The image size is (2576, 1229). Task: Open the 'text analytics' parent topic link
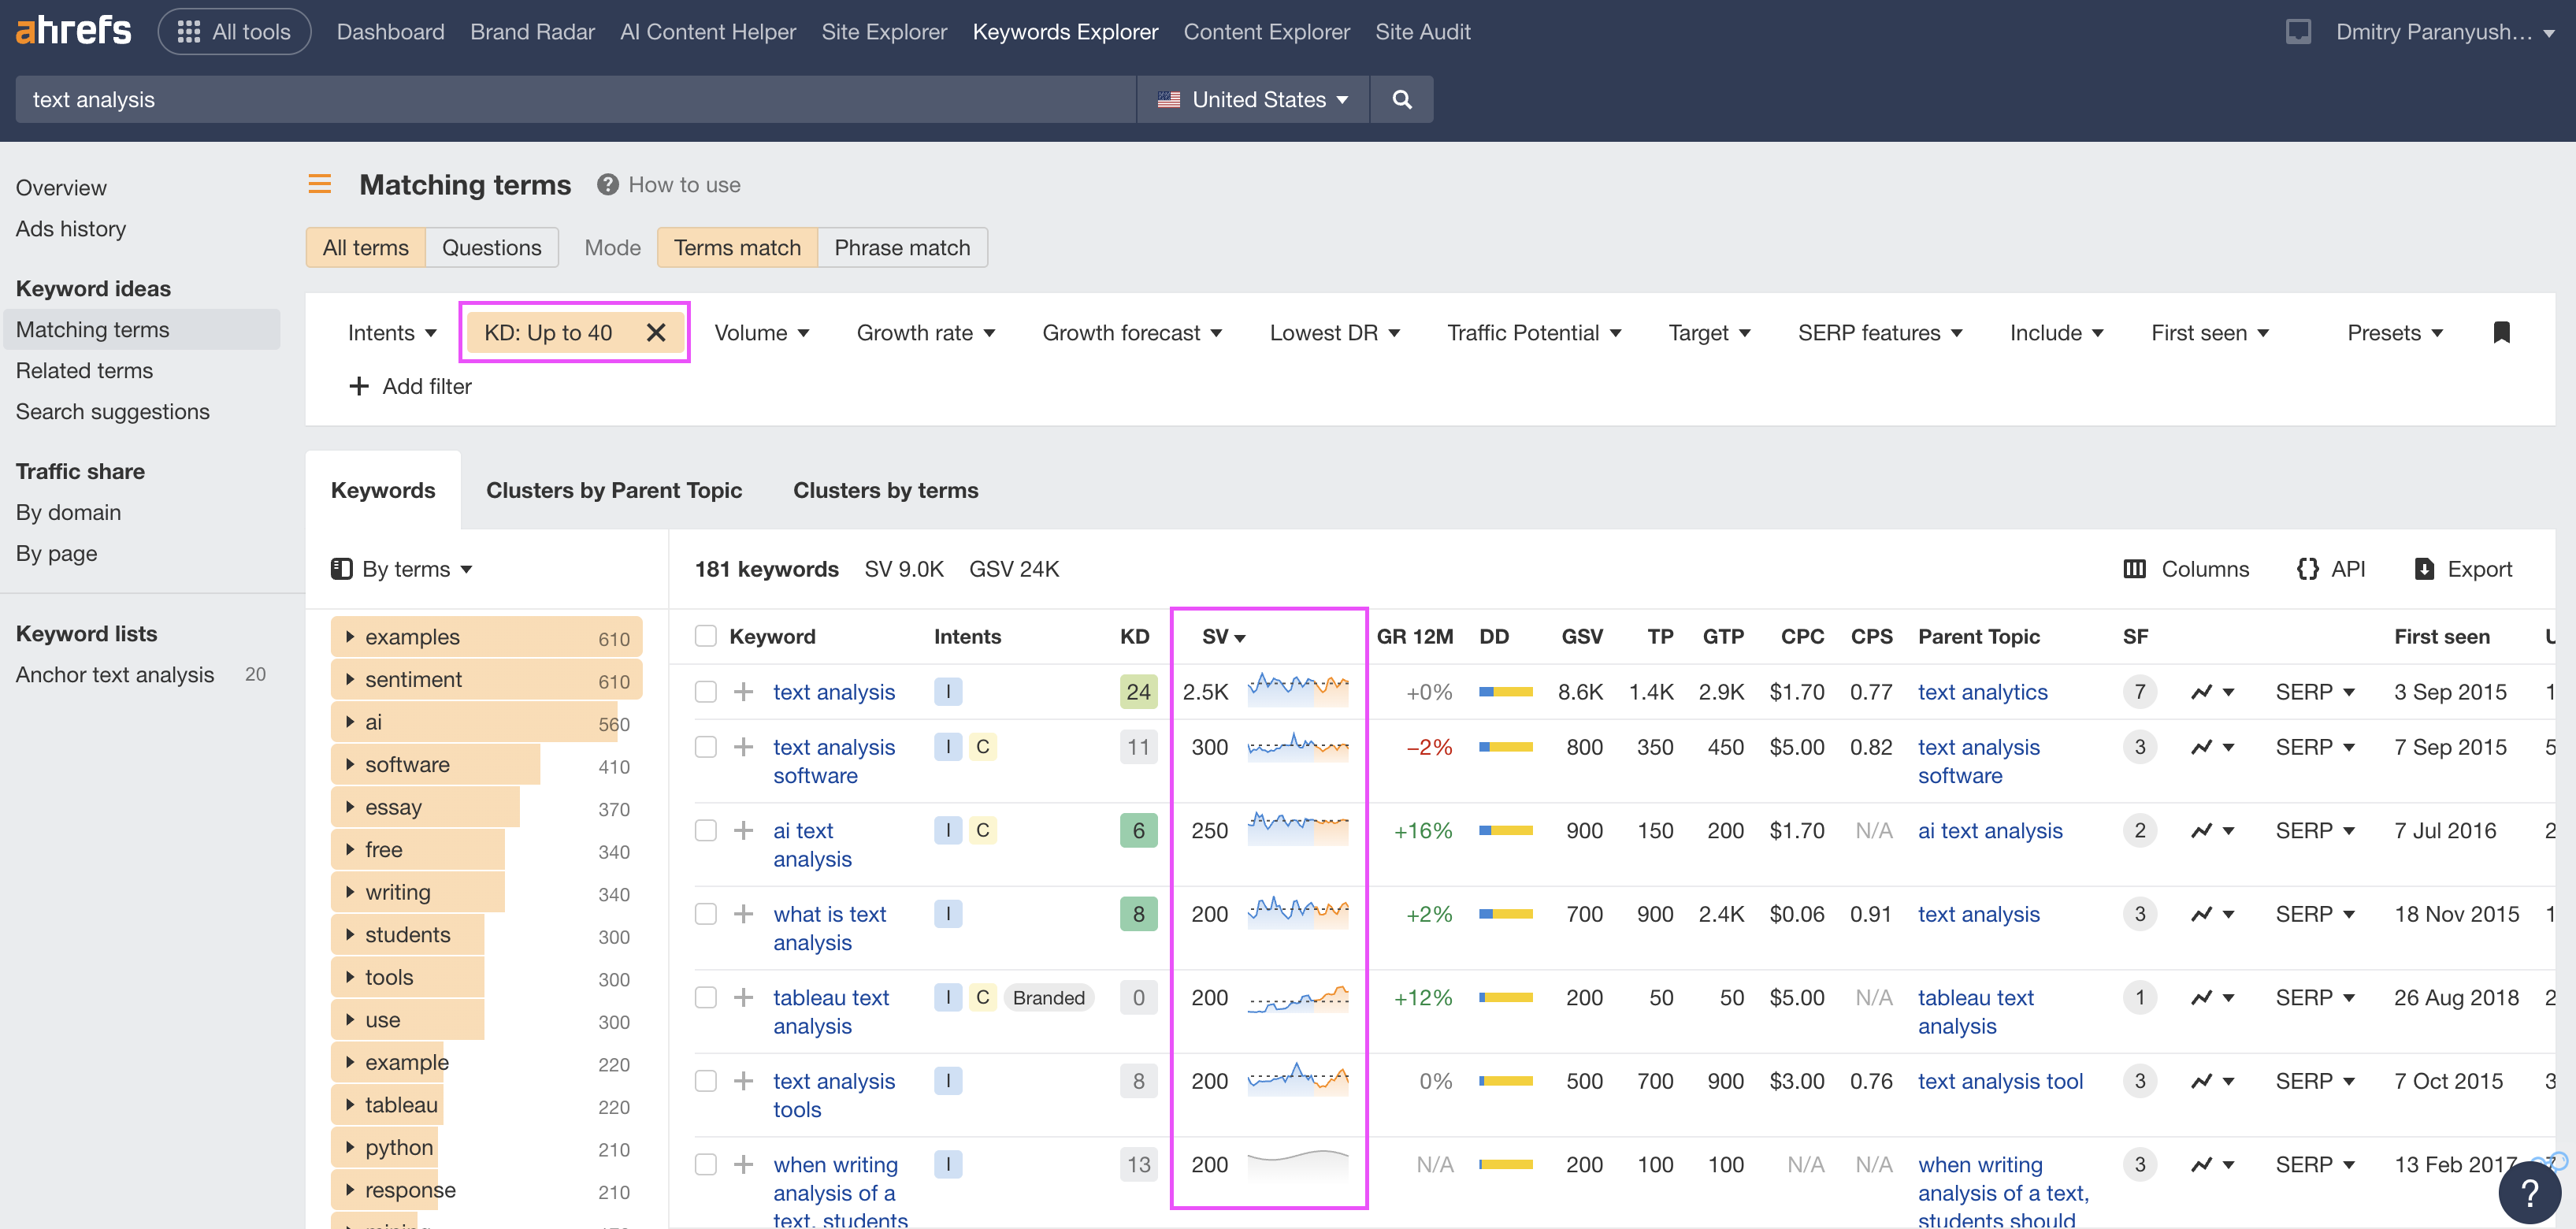1982,692
